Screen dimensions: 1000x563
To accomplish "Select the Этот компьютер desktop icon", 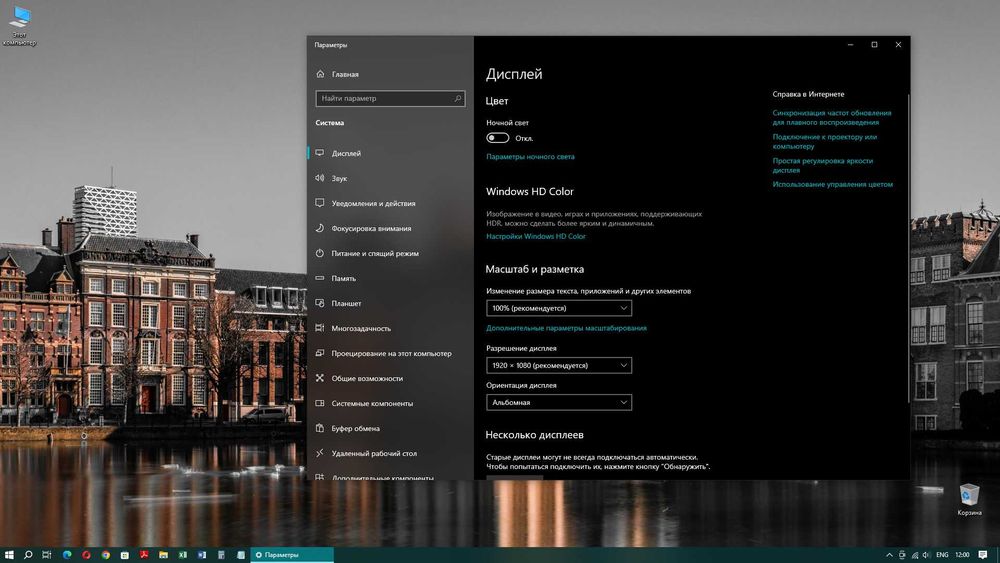I will (20, 26).
